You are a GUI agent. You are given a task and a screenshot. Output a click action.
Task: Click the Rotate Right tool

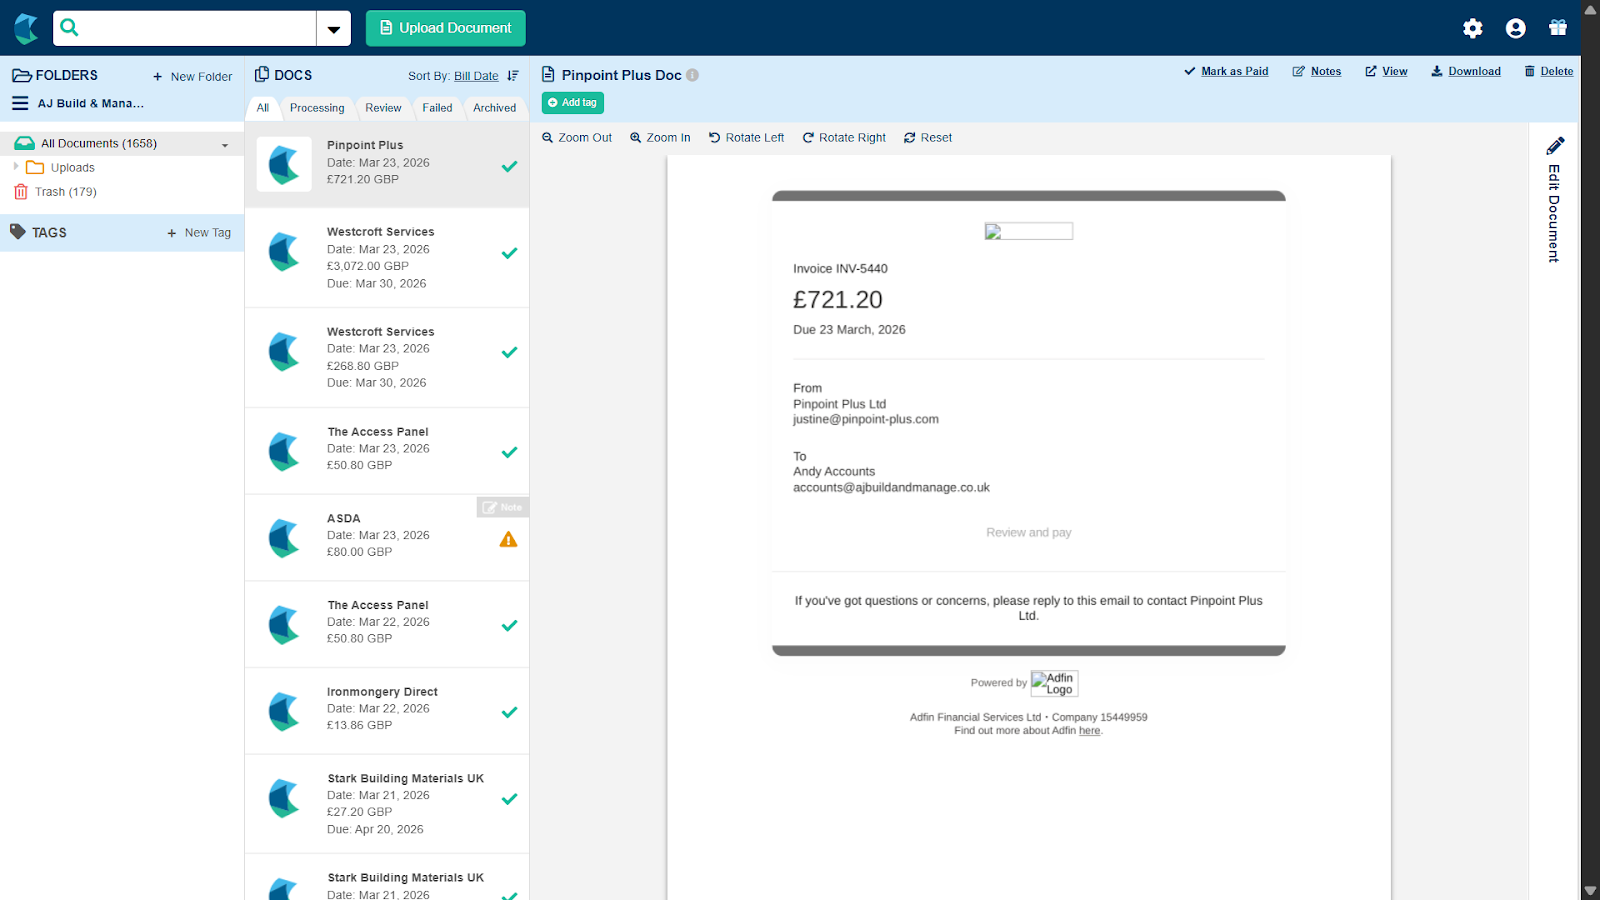click(844, 138)
